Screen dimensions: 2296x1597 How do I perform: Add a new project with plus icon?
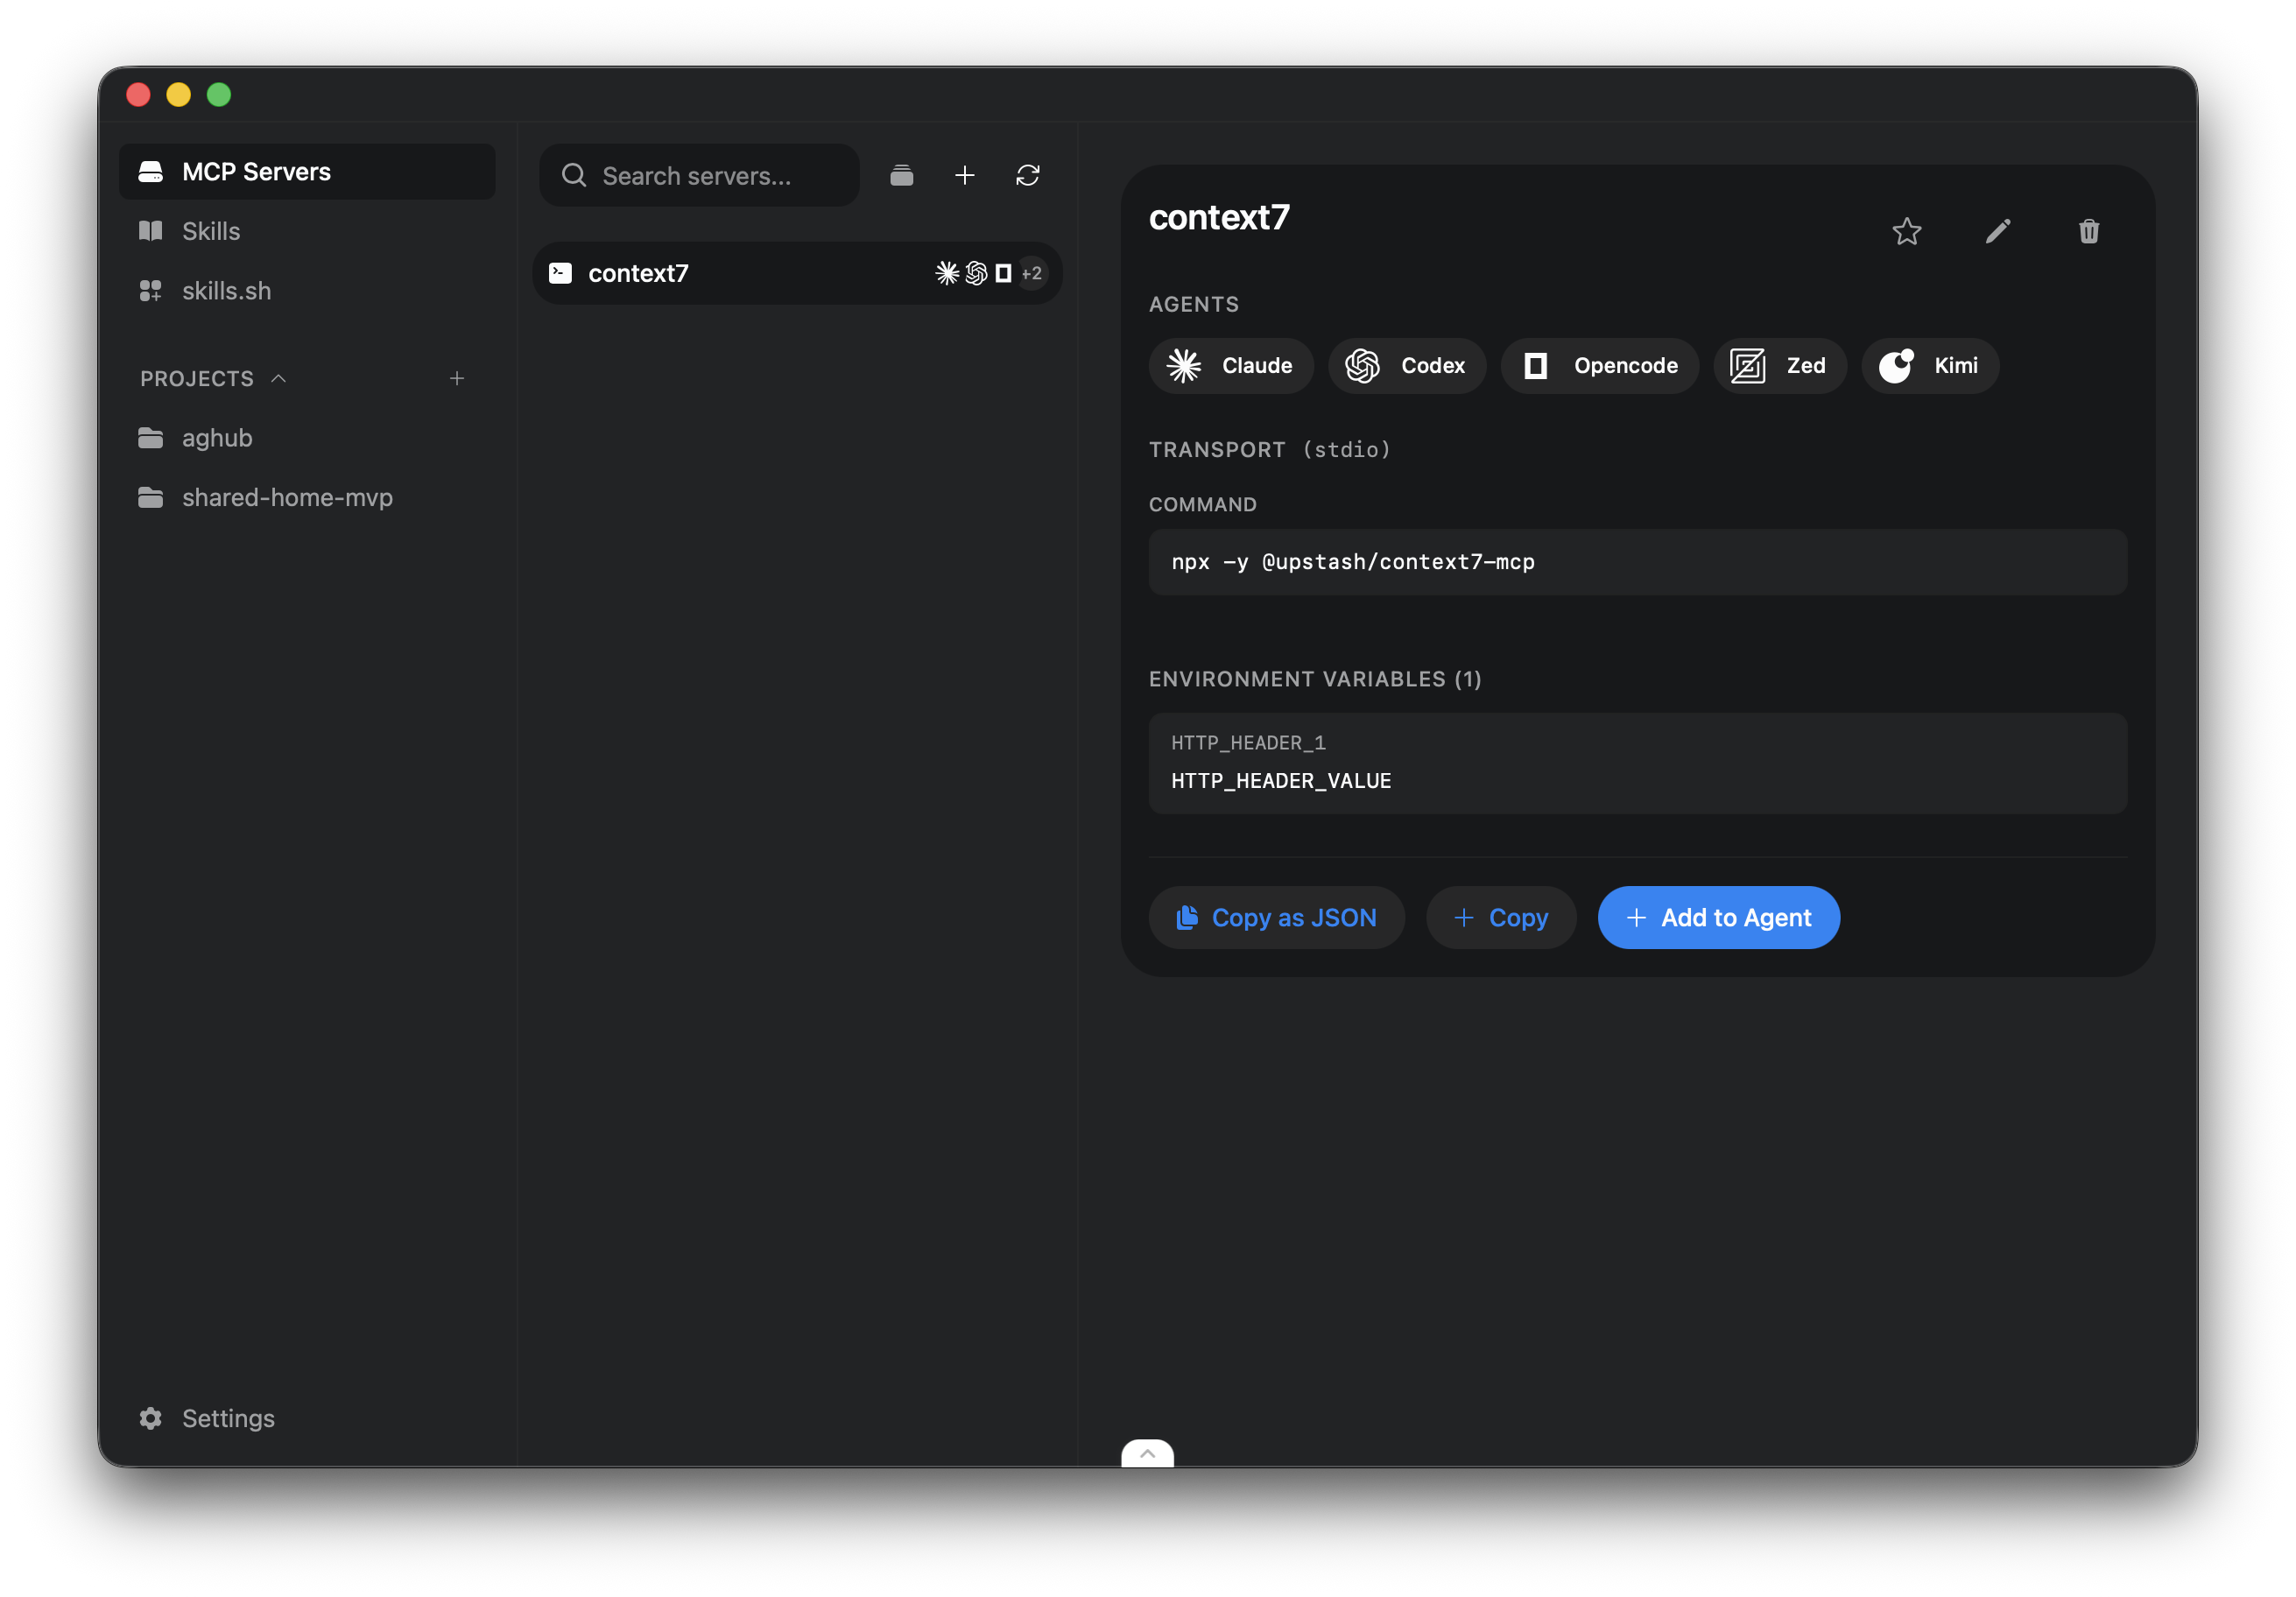click(456, 379)
